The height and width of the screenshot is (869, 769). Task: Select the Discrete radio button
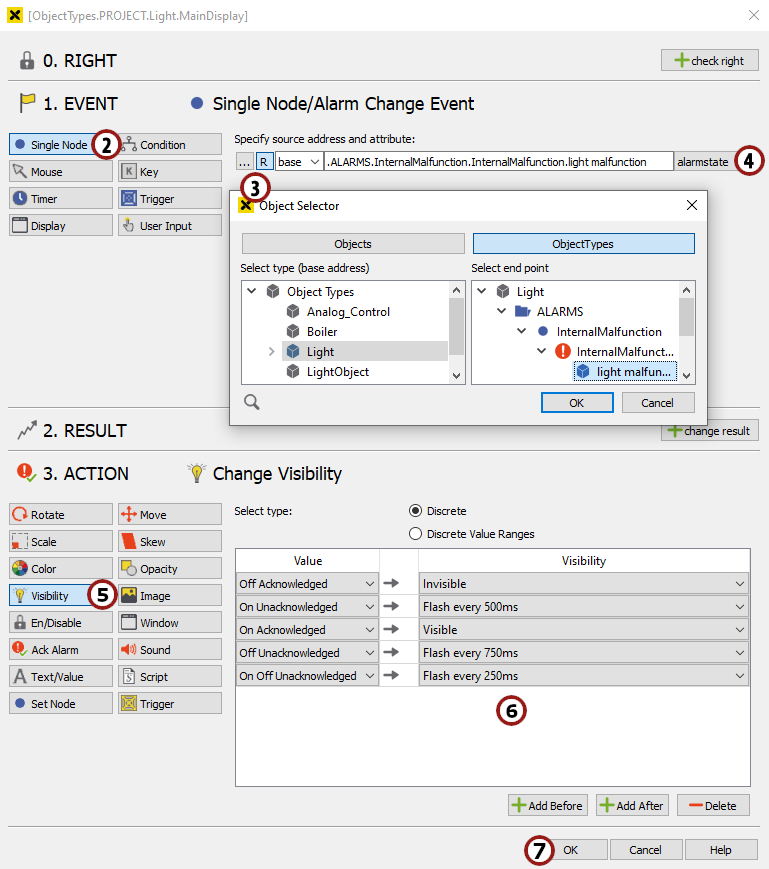pyautogui.click(x=416, y=511)
